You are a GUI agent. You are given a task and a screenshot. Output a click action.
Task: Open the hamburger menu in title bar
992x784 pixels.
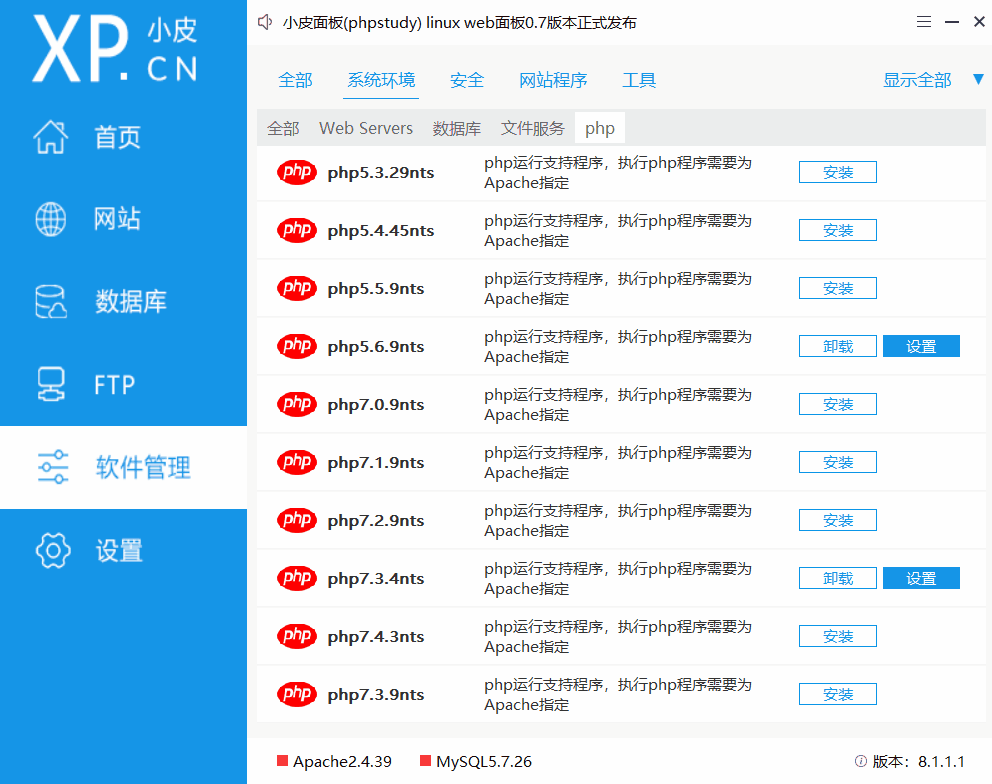click(924, 22)
